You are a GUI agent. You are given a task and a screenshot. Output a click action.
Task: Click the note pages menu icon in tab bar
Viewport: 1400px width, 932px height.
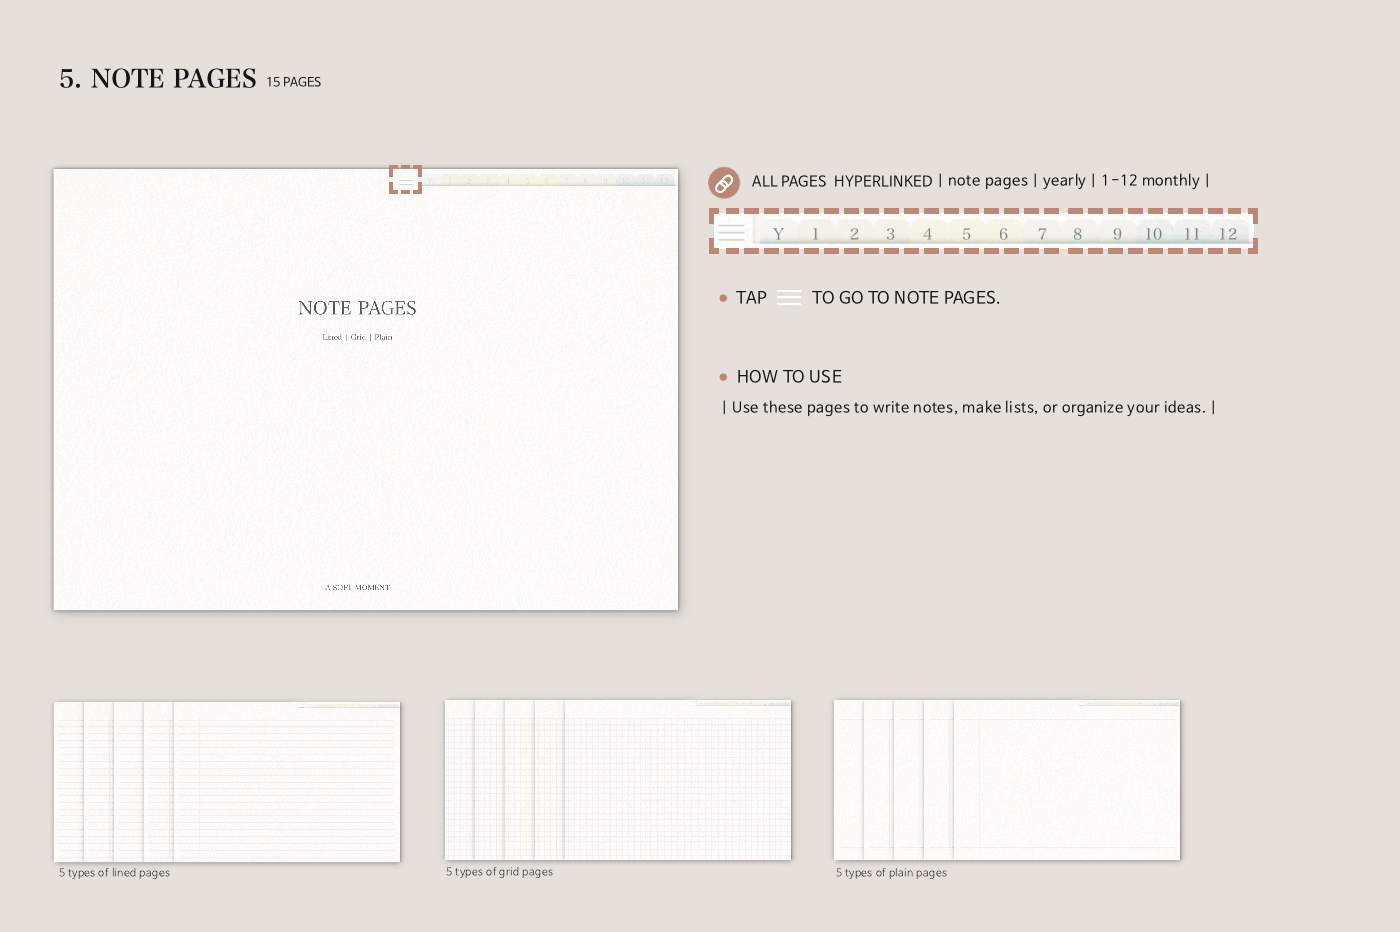pos(731,233)
